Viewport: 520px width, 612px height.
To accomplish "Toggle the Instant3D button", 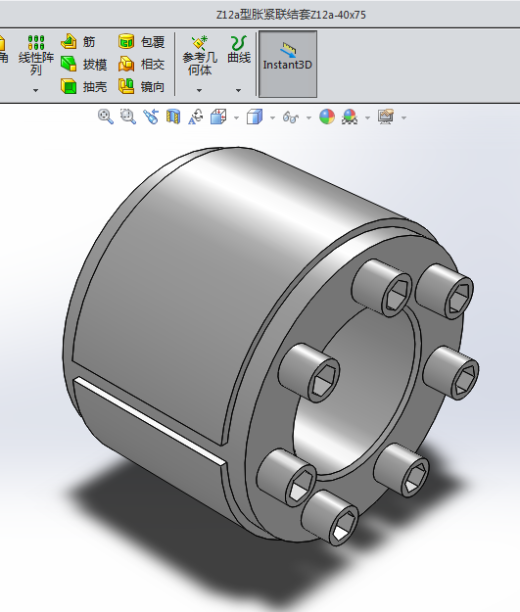I will pos(288,64).
